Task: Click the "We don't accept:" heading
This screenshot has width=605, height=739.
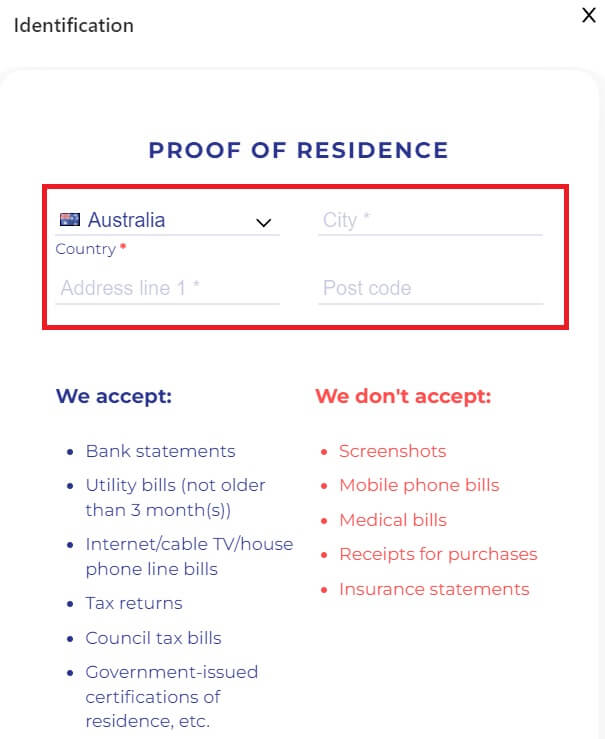Action: (403, 396)
